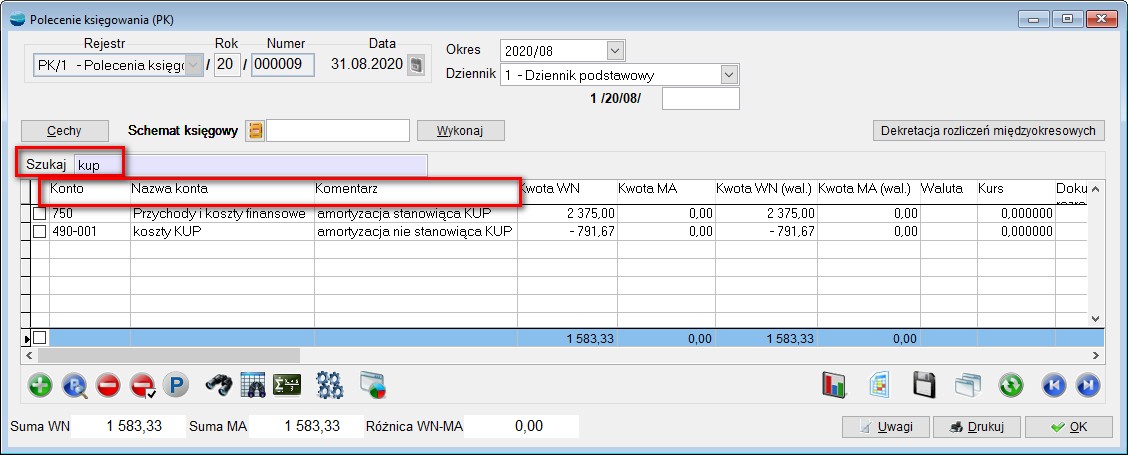The width and height of the screenshot is (1128, 455).
Task: Click Kwota WN value 2 375,00
Action: pyautogui.click(x=567, y=214)
